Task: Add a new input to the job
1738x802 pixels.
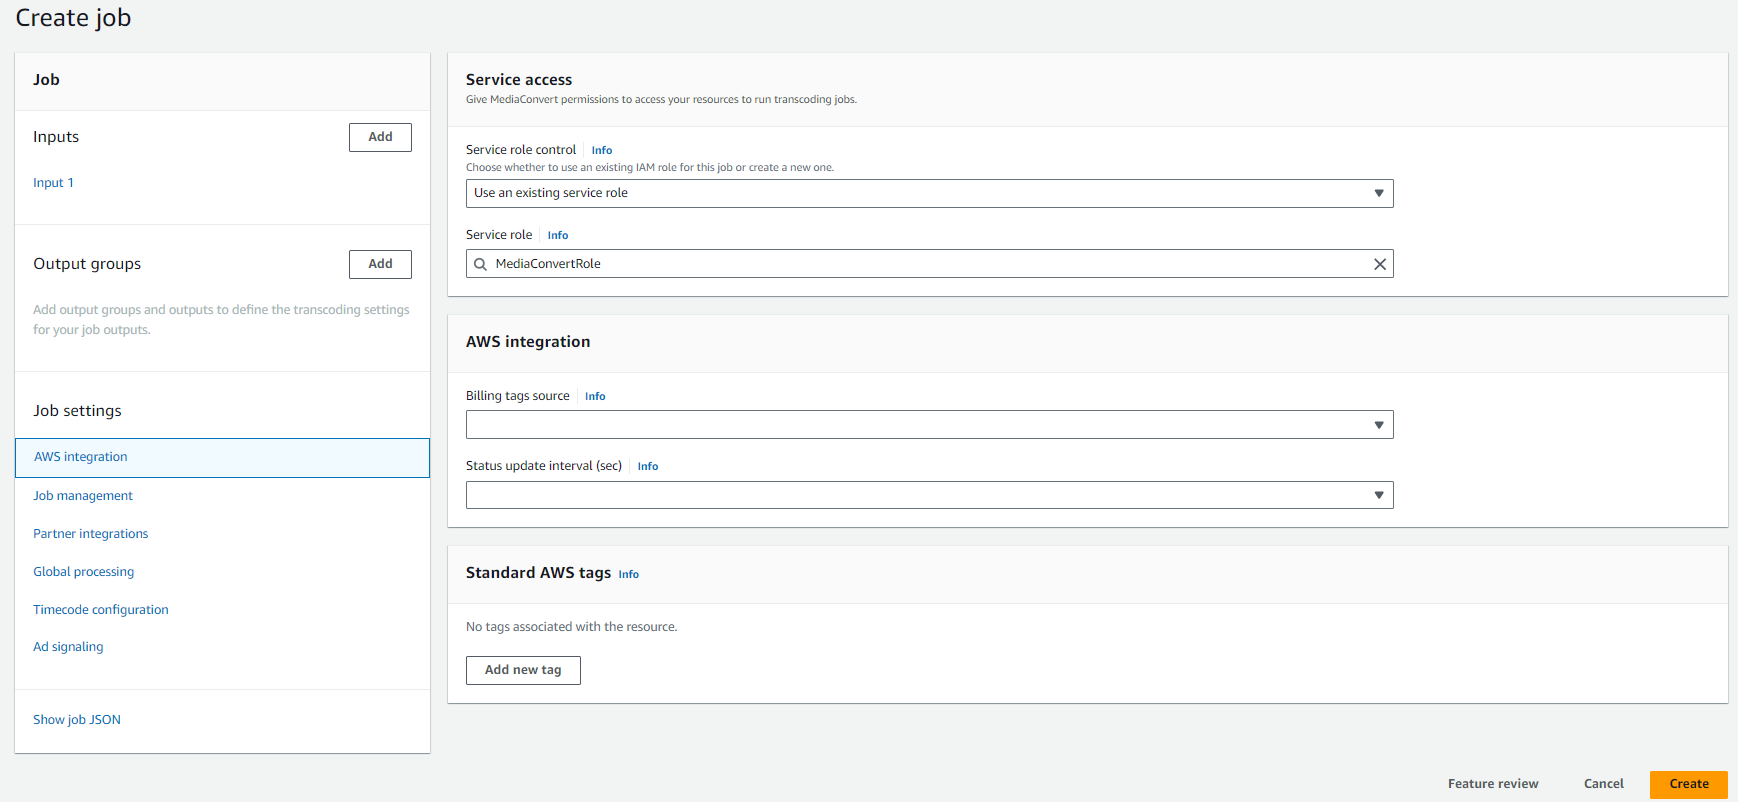Action: [x=380, y=138]
